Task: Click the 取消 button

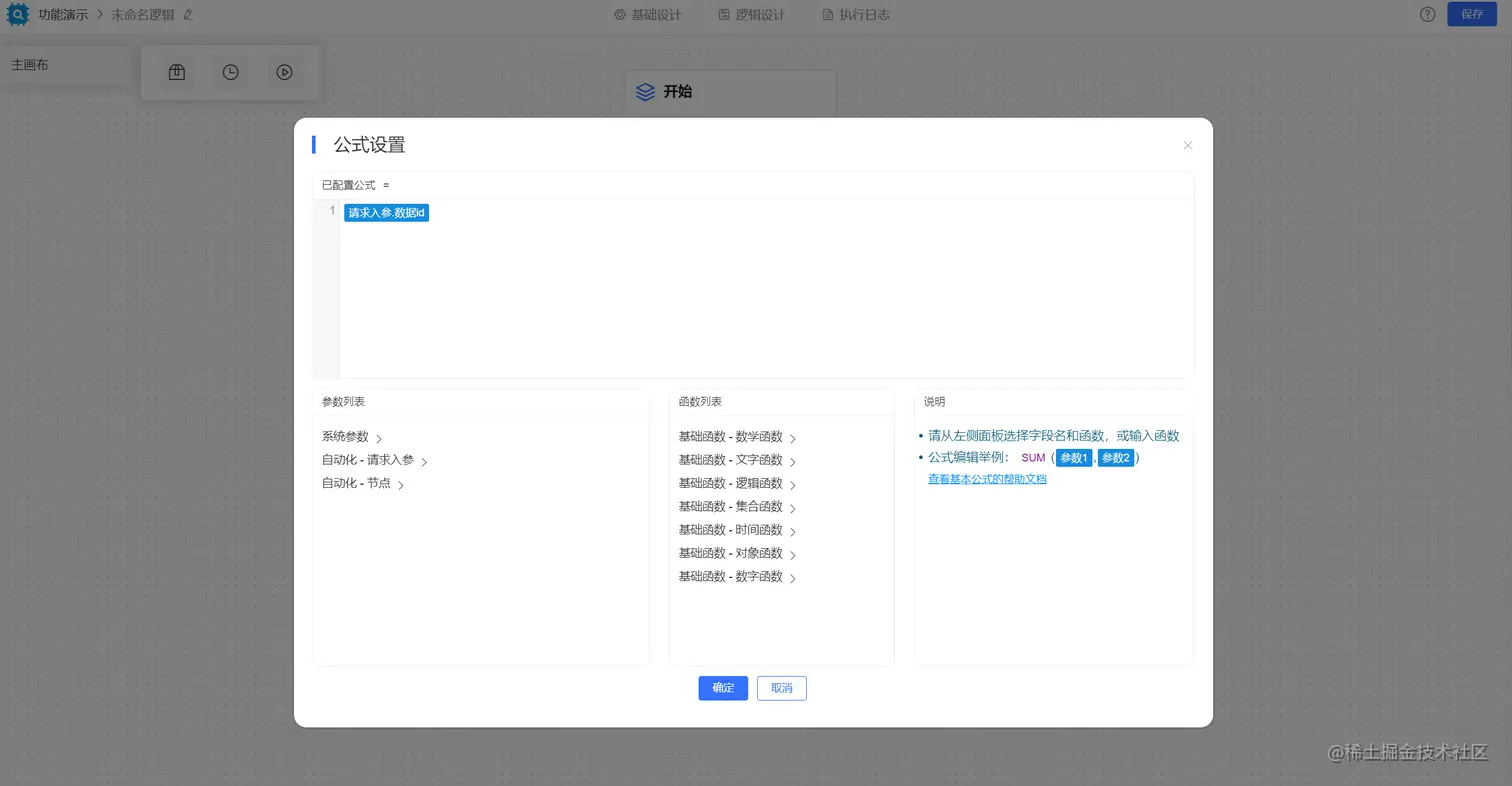Action: pos(782,688)
